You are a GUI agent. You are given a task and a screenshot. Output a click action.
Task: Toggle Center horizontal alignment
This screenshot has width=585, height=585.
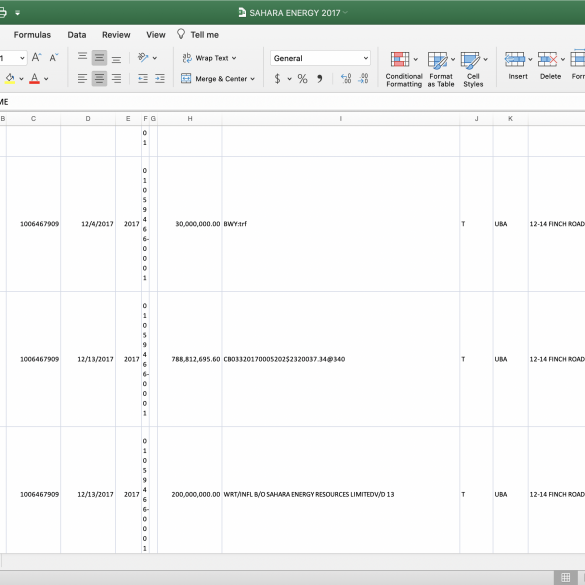(x=99, y=79)
